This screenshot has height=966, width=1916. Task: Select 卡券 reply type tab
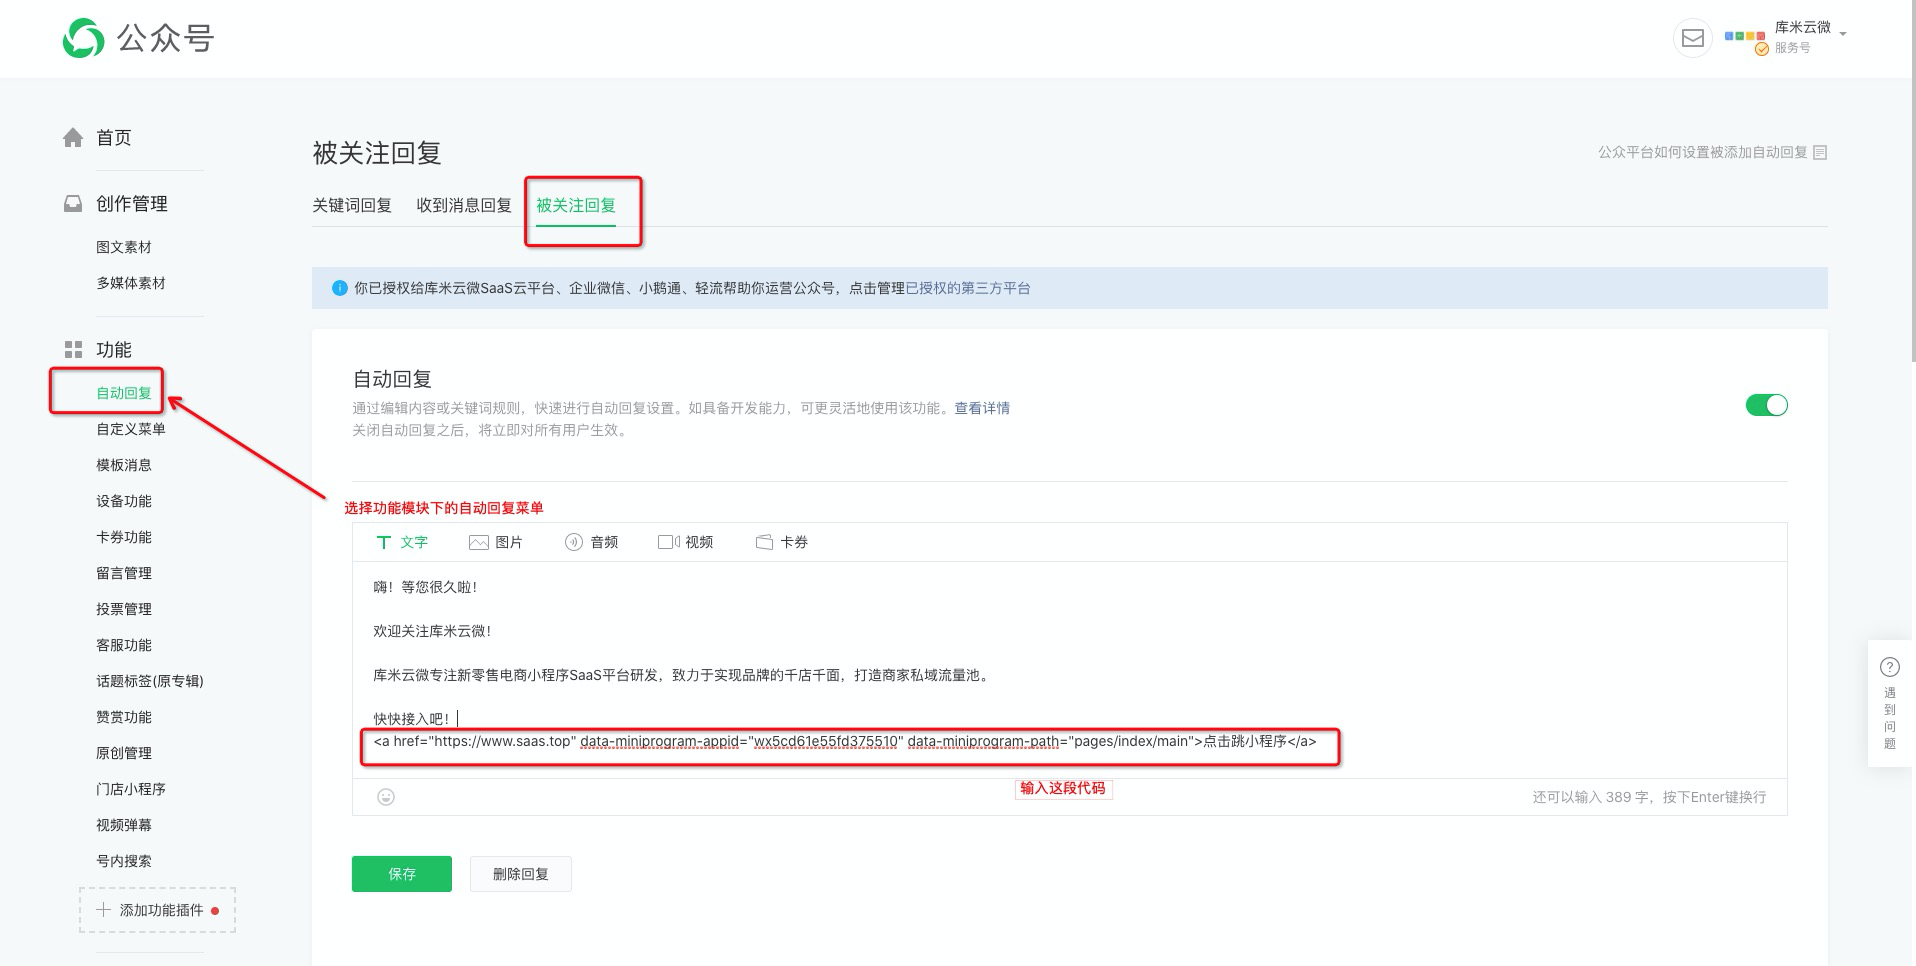(781, 542)
